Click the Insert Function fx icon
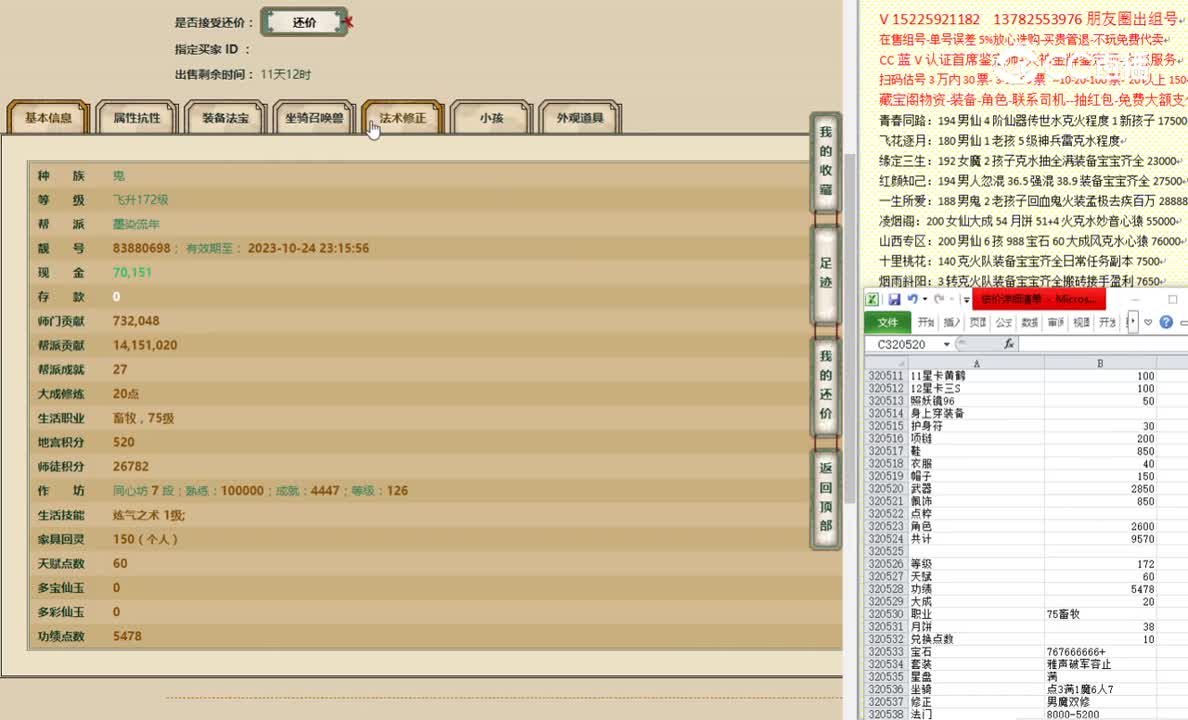 (x=1009, y=343)
